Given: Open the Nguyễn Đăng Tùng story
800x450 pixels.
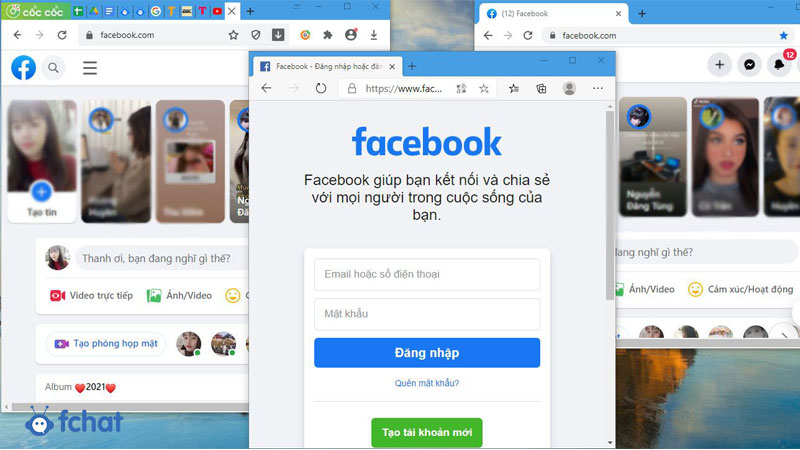Looking at the screenshot, I should (x=653, y=157).
